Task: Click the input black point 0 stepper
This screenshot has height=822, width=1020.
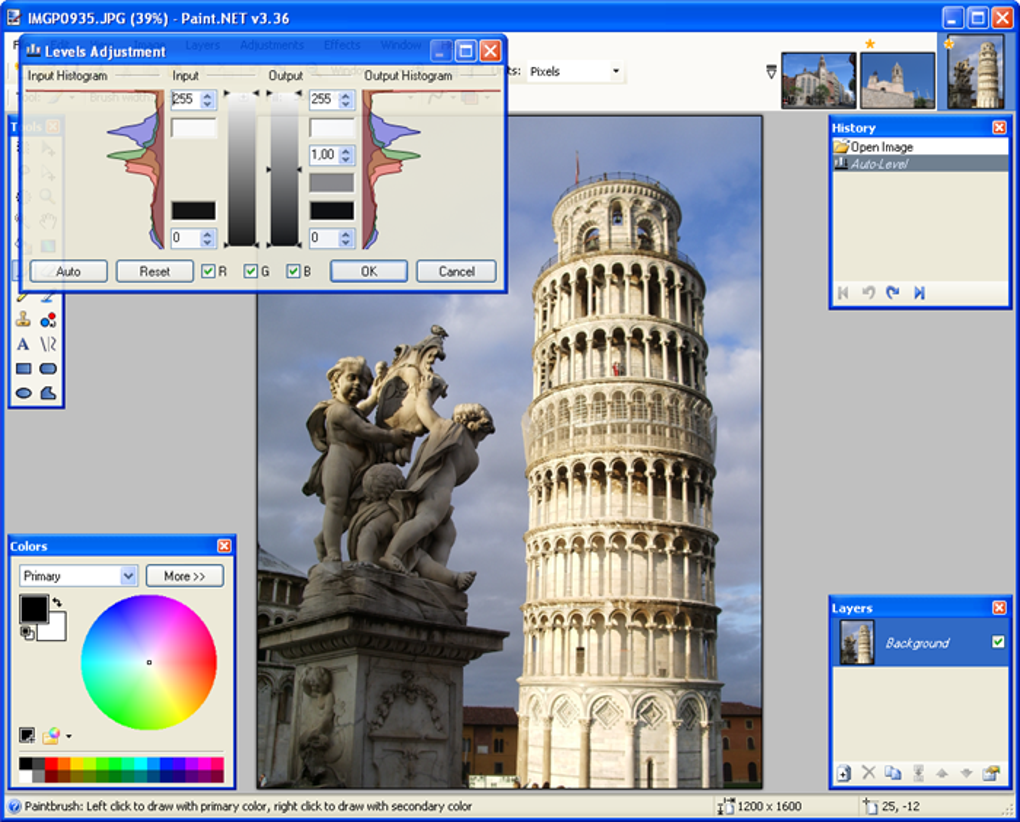Action: [208, 238]
